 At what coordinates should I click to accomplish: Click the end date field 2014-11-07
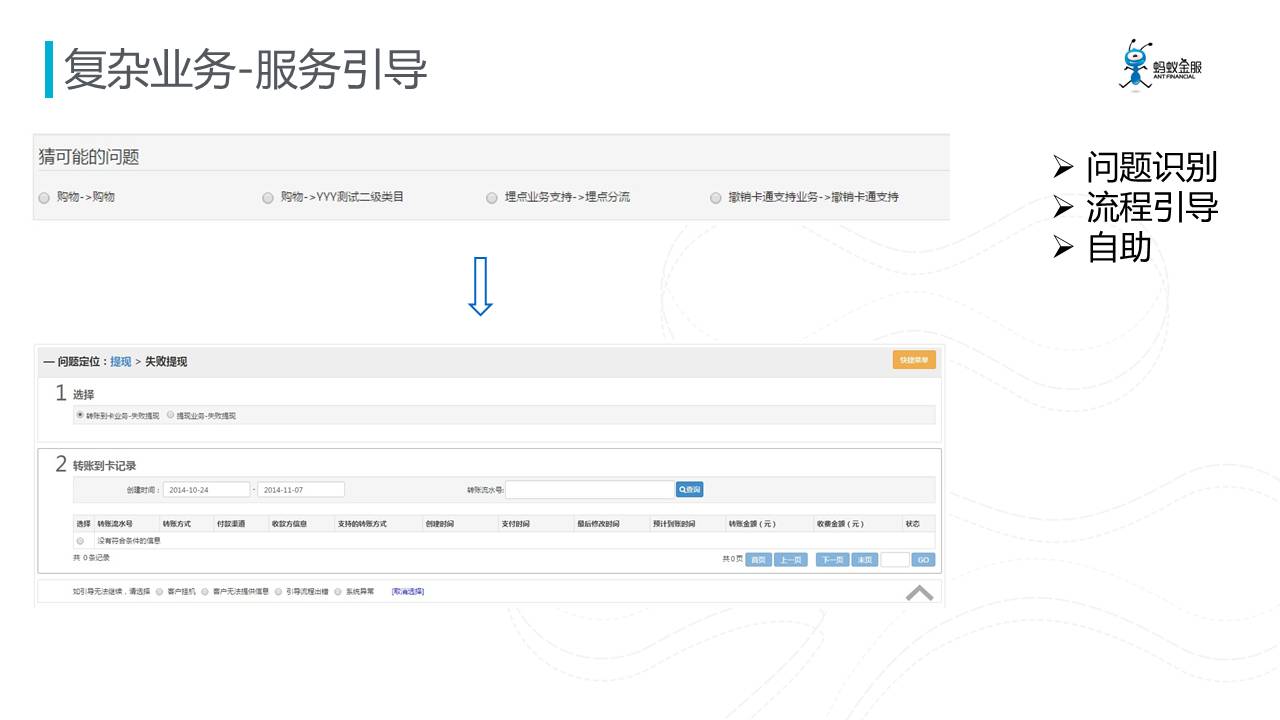click(x=301, y=490)
